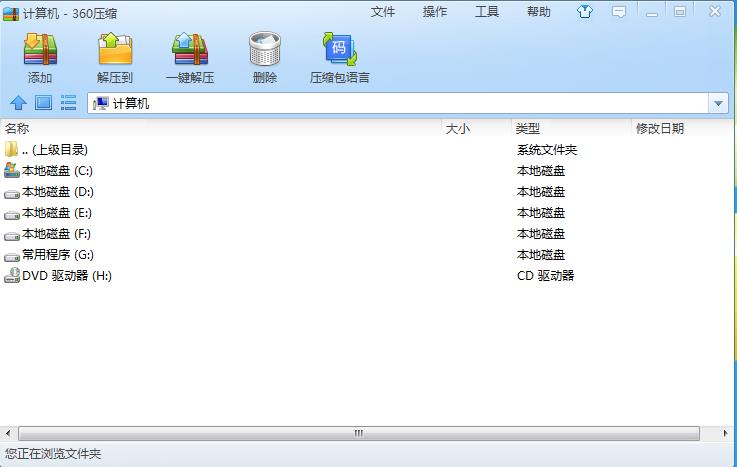This screenshot has width=737, height=467.
Task: Open the 压缩包语言 archive language tool
Action: click(339, 49)
